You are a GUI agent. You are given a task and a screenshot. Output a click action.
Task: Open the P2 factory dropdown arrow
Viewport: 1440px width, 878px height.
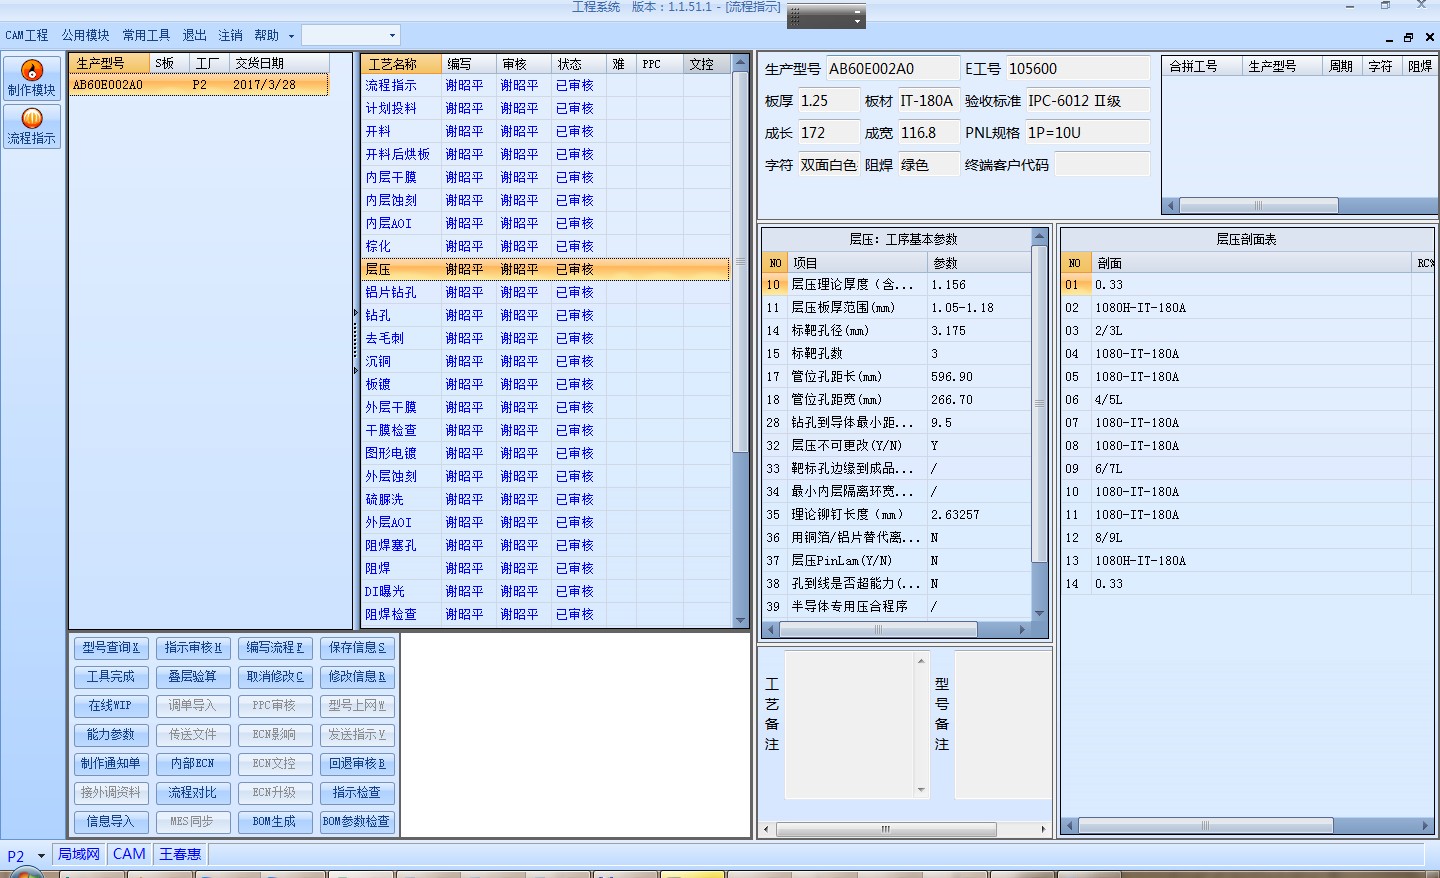click(41, 856)
